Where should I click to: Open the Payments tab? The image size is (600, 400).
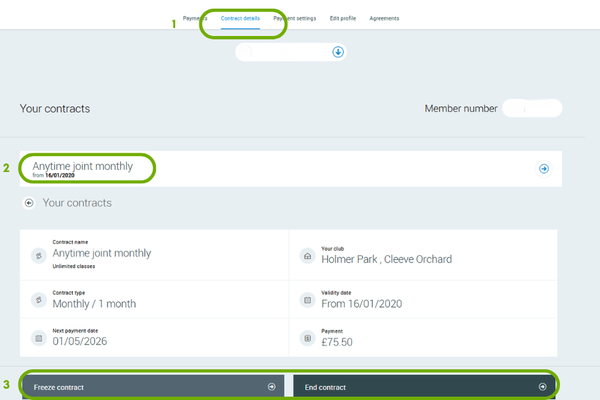[x=195, y=19]
